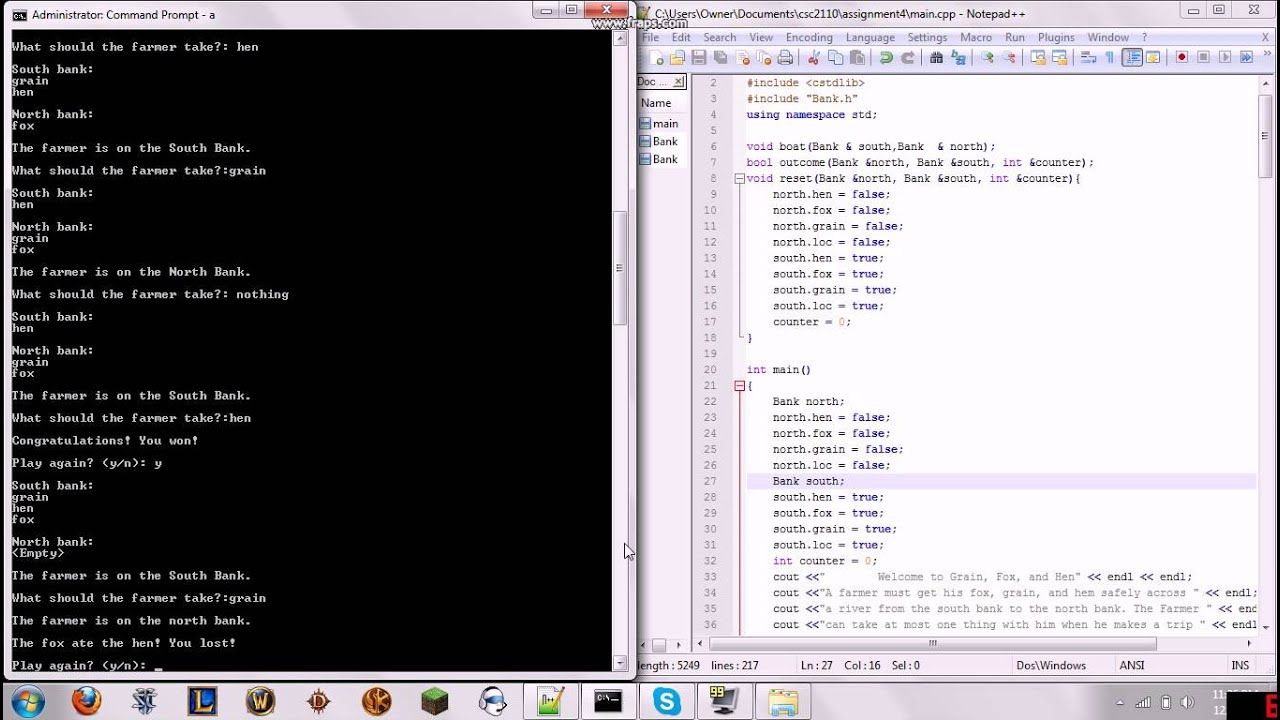Print the document using the printer icon

click(785, 58)
